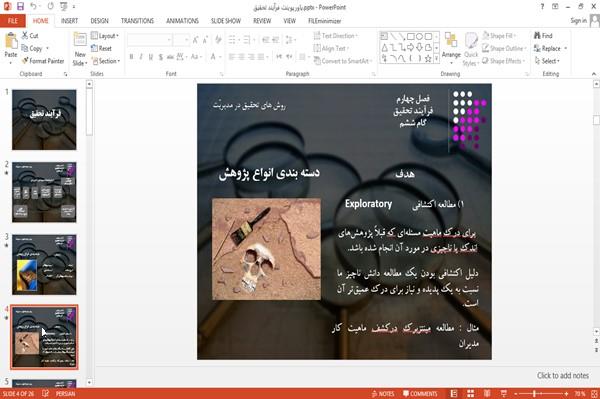The height and width of the screenshot is (399, 600).
Task: Click Decrease Font Size icon
Action: coord(205,40)
